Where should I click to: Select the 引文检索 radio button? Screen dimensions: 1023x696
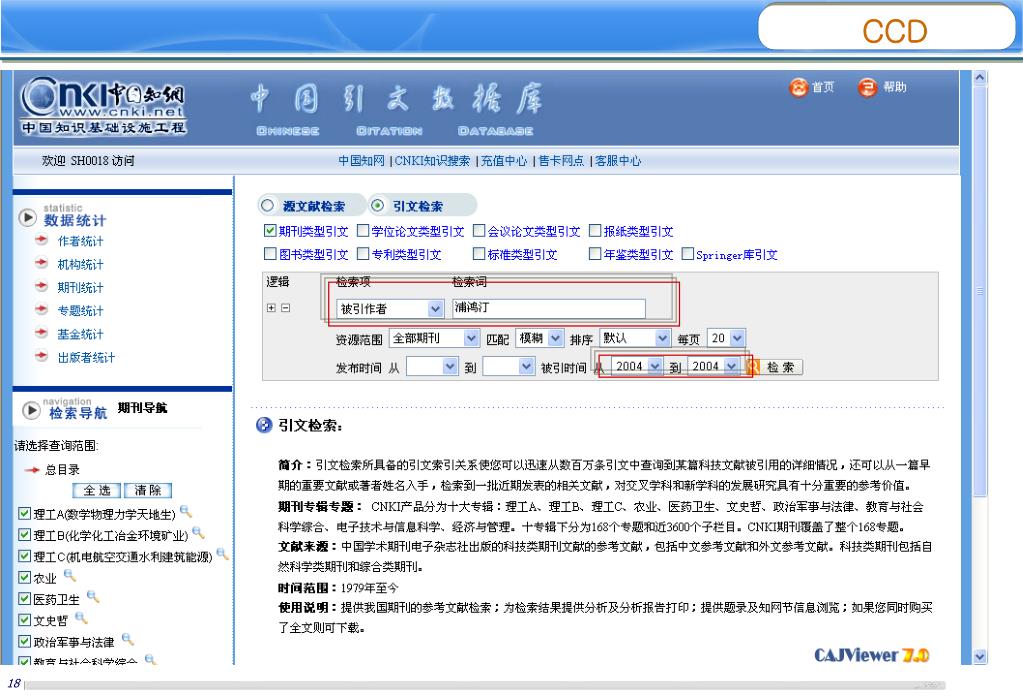[x=377, y=205]
